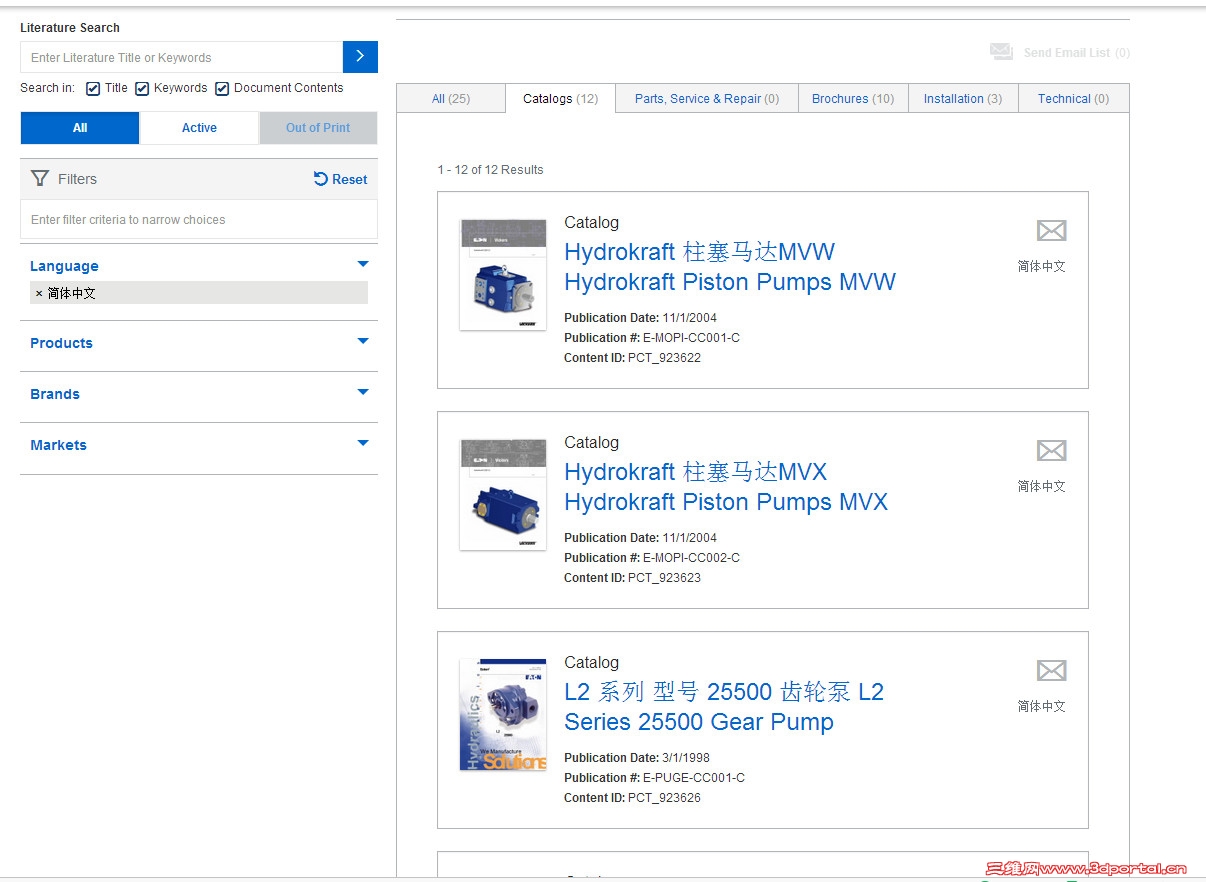The height and width of the screenshot is (882, 1206).
Task: Switch to the All (25) tab
Action: tap(451, 98)
